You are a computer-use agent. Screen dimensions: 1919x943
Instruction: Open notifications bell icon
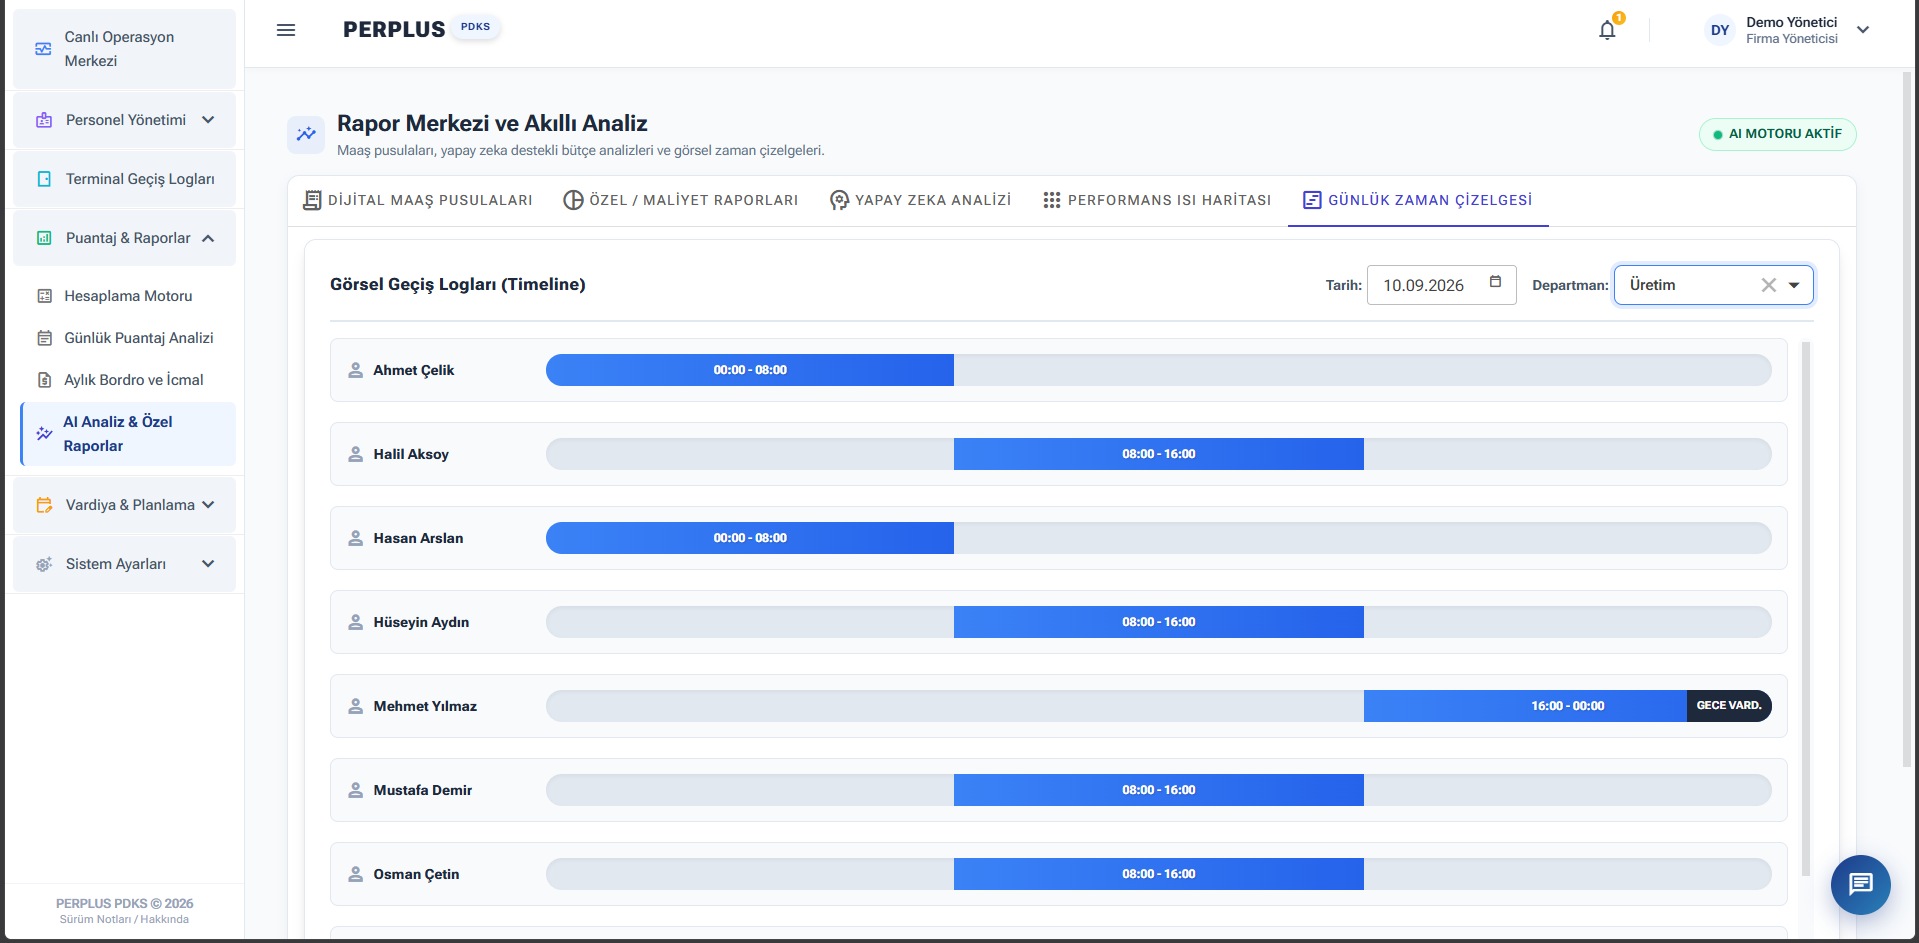coord(1607,30)
